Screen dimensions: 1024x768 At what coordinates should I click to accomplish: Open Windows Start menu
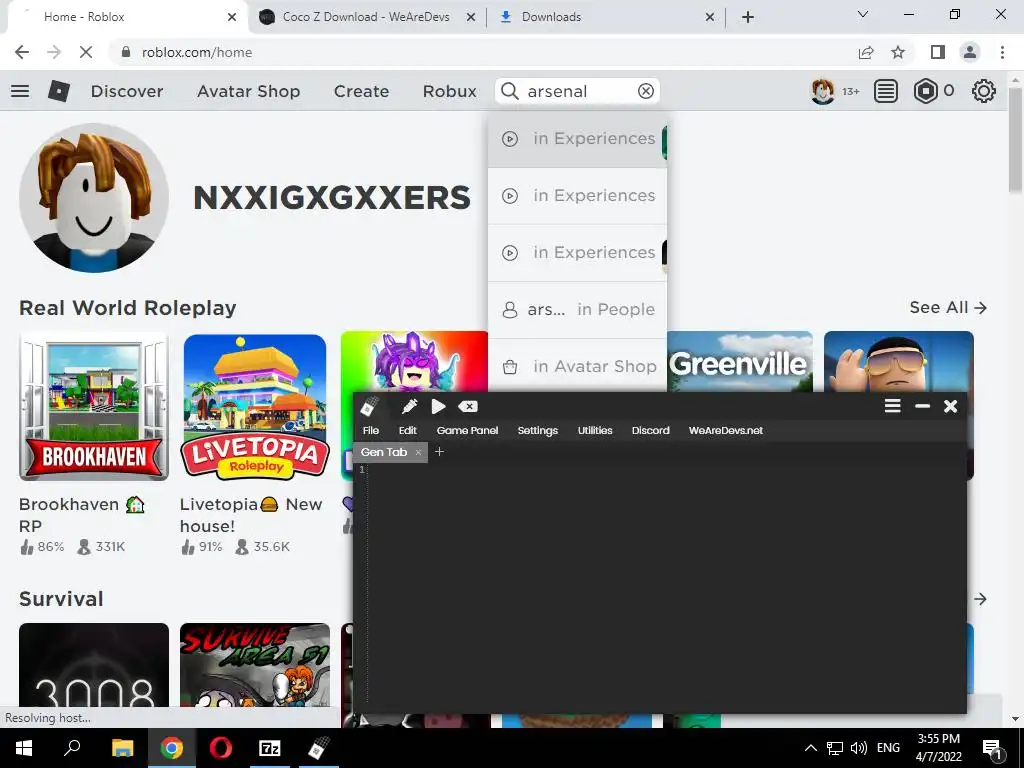click(x=24, y=748)
